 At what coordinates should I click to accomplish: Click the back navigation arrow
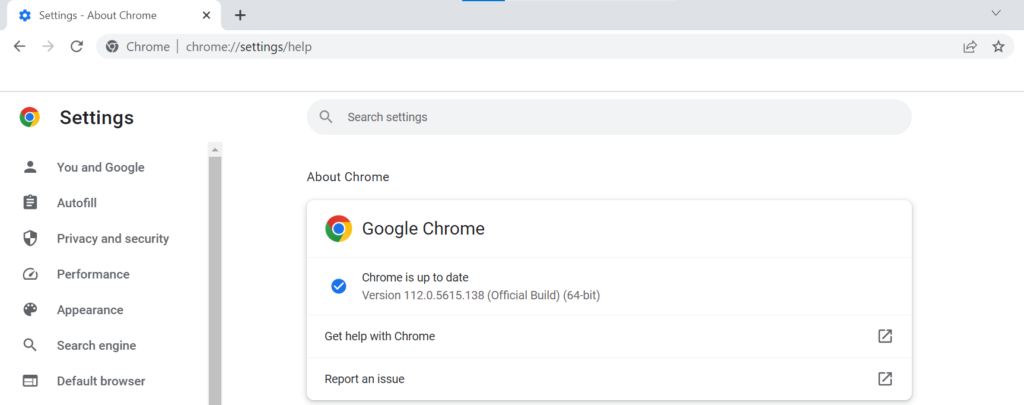20,47
